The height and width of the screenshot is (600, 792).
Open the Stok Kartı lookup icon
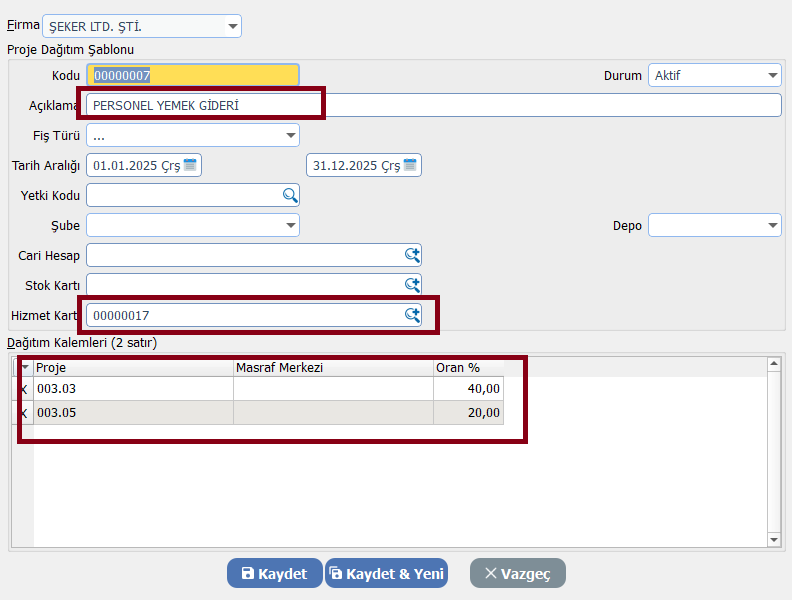coord(411,285)
